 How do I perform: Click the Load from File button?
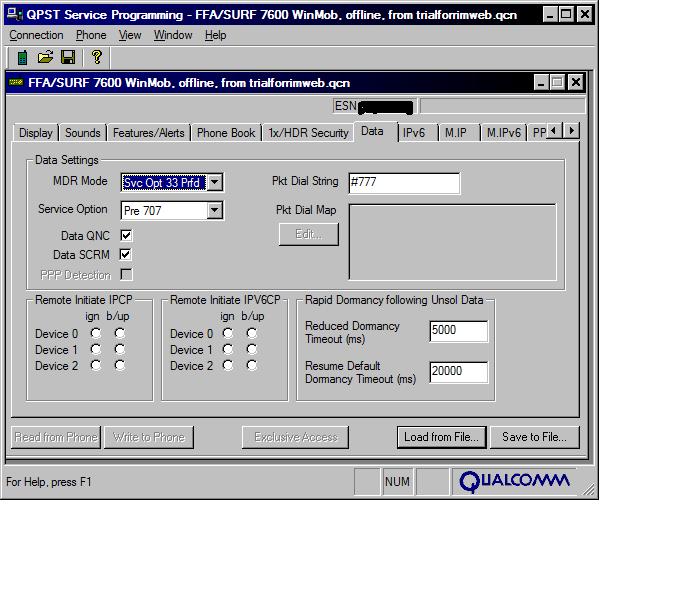(x=441, y=437)
